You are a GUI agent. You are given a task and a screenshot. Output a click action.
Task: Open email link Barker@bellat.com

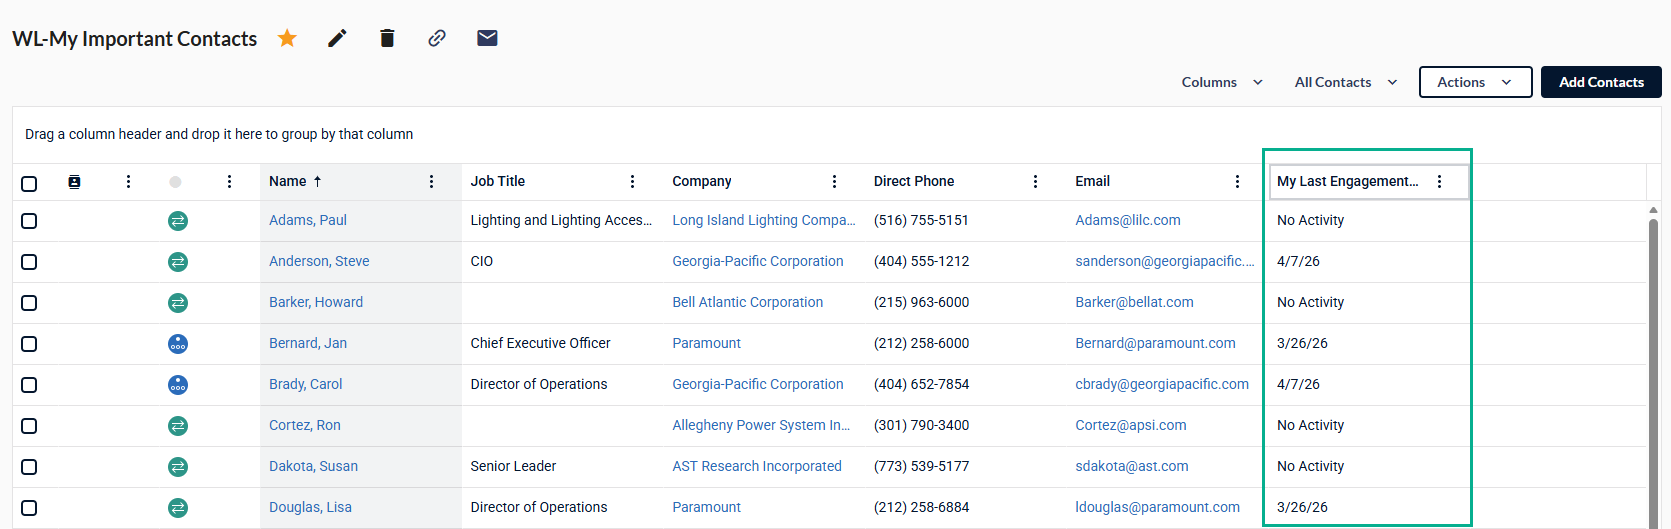coord(1134,302)
